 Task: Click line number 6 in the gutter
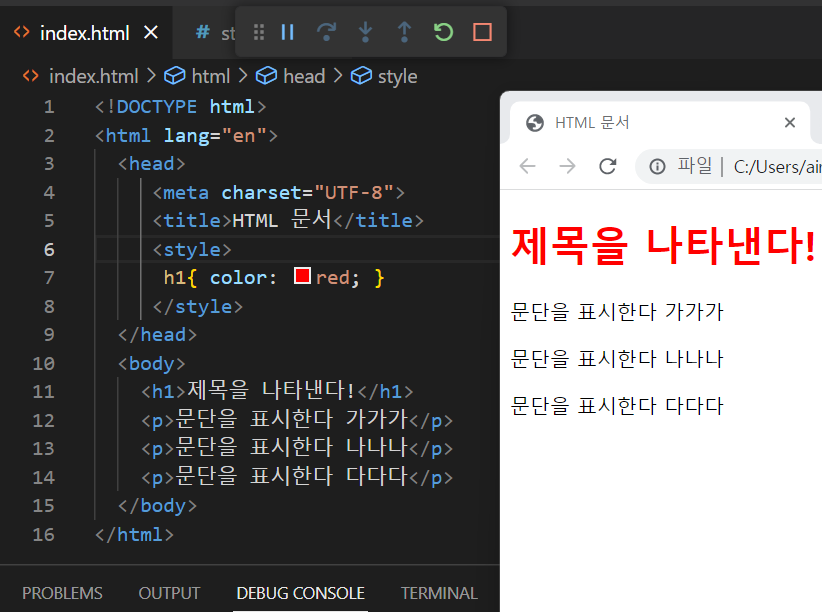coord(49,250)
